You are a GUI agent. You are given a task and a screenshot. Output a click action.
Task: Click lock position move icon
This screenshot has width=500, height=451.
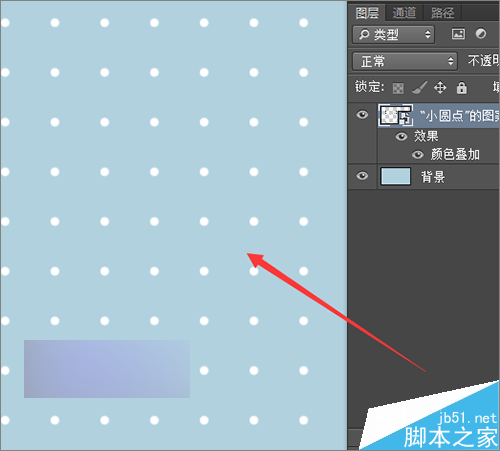pos(440,88)
